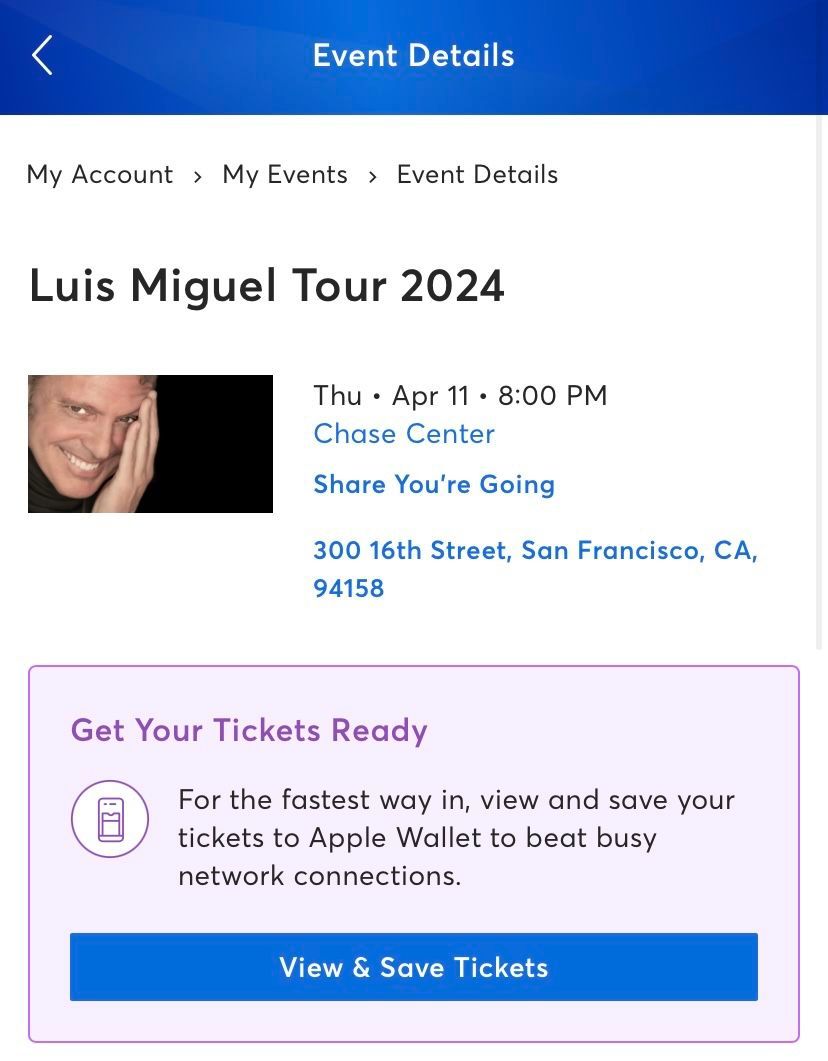Click the mobile ticket icon in the purple card
This screenshot has height=1061, width=828.
coord(110,820)
